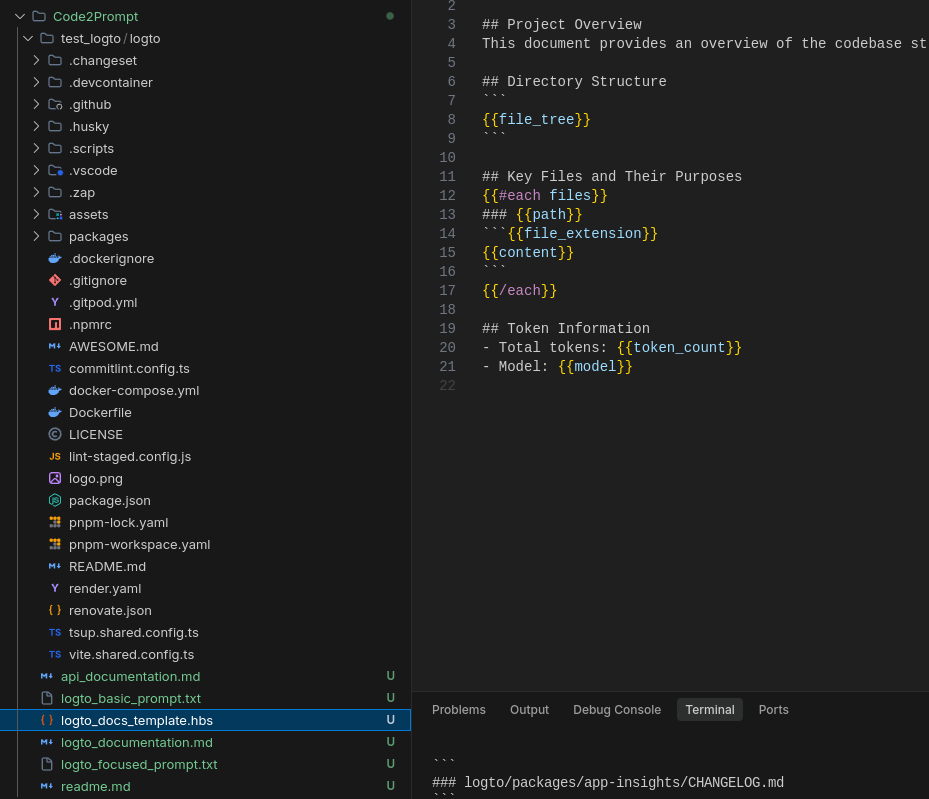Open the packages folder name

point(98,236)
